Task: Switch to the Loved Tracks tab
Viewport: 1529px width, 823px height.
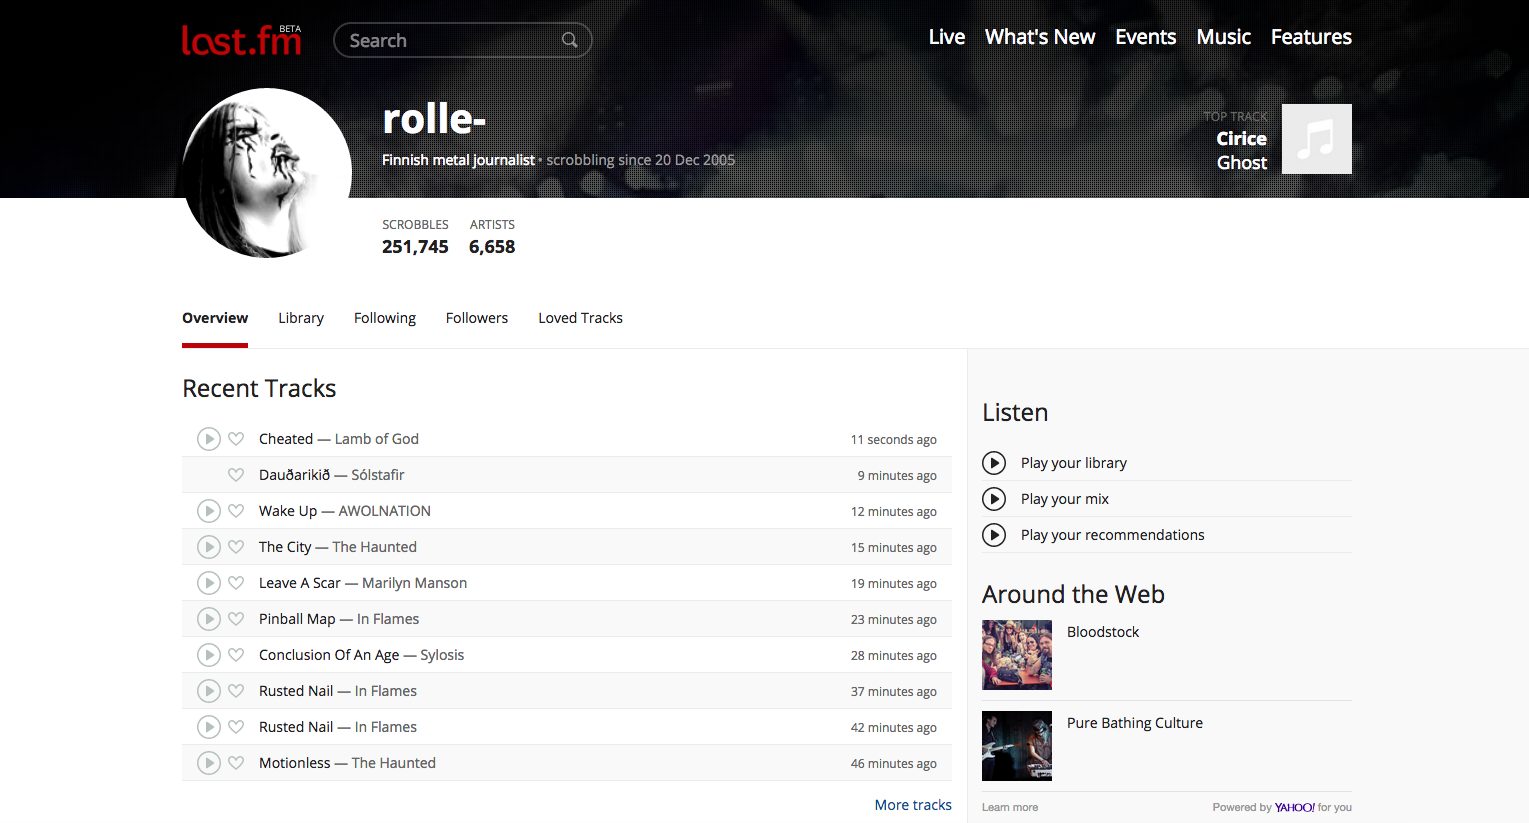Action: [580, 318]
